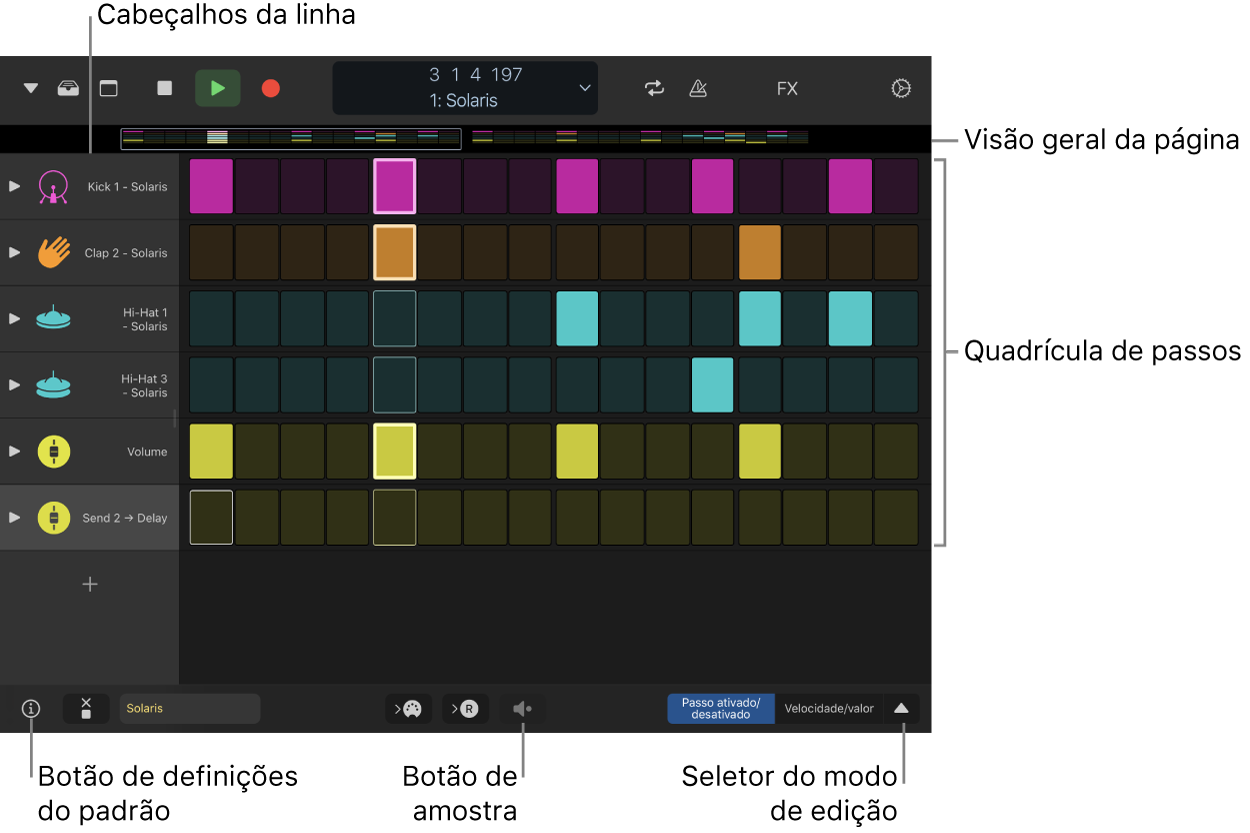
Task: Toggle the speaker preview button
Action: pyautogui.click(x=522, y=709)
